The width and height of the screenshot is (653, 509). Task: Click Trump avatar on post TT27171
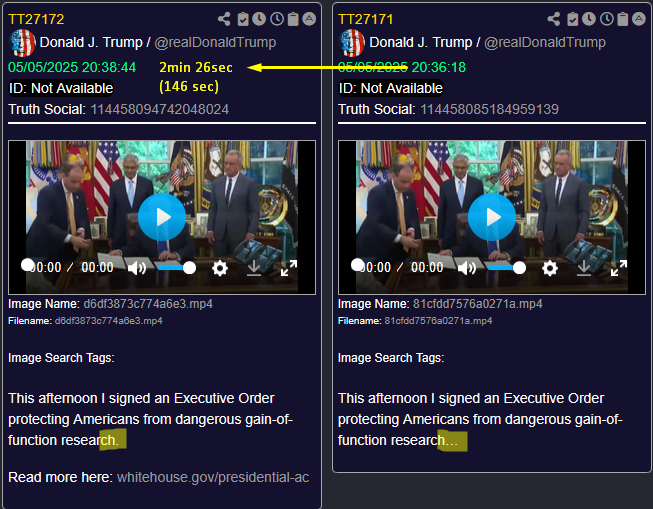351,42
